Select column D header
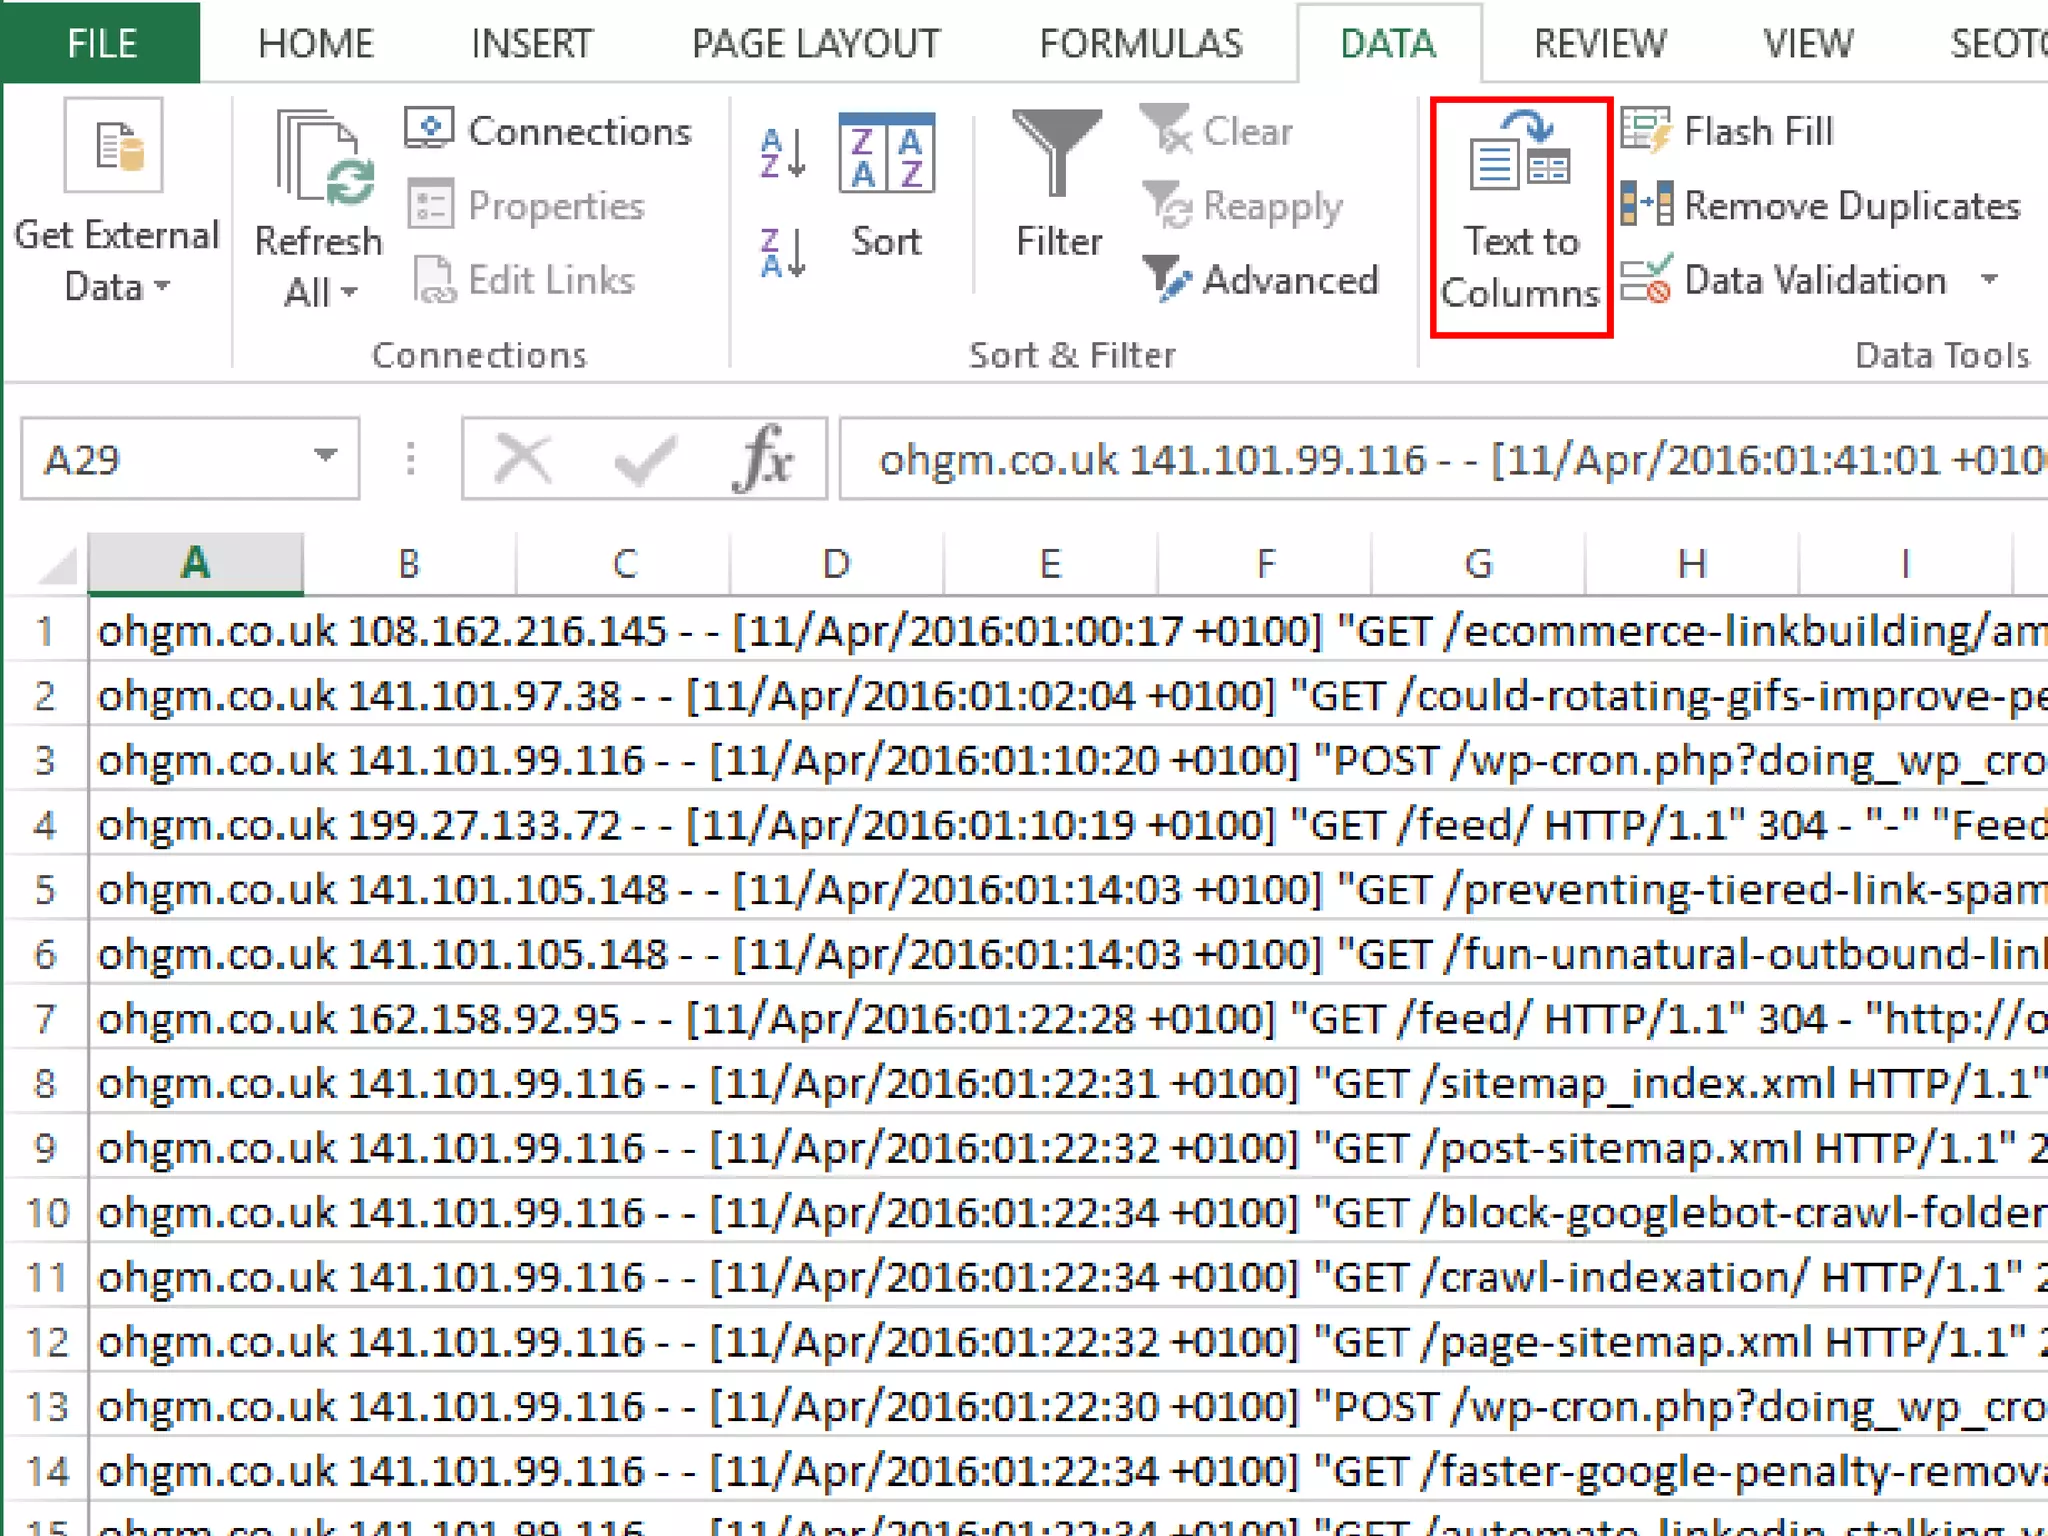 [836, 564]
